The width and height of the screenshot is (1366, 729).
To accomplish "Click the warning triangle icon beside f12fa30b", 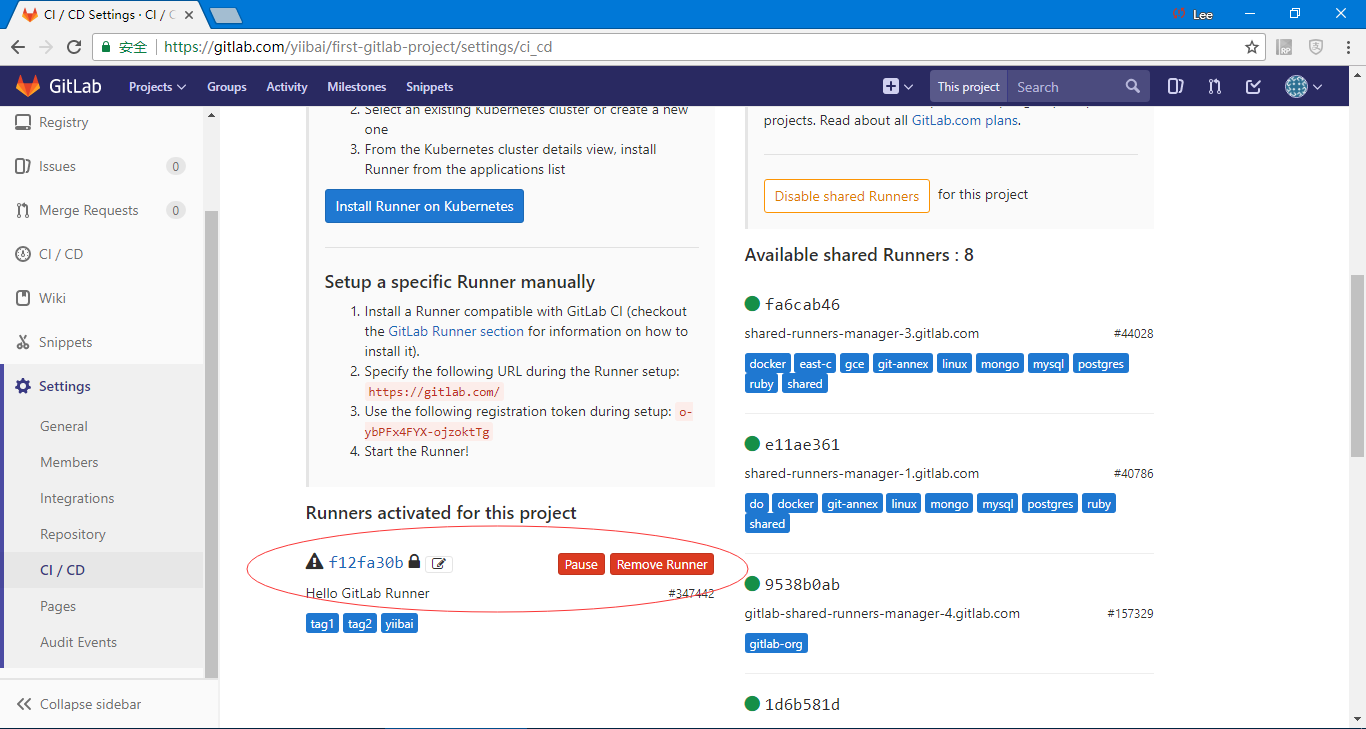I will (314, 562).
